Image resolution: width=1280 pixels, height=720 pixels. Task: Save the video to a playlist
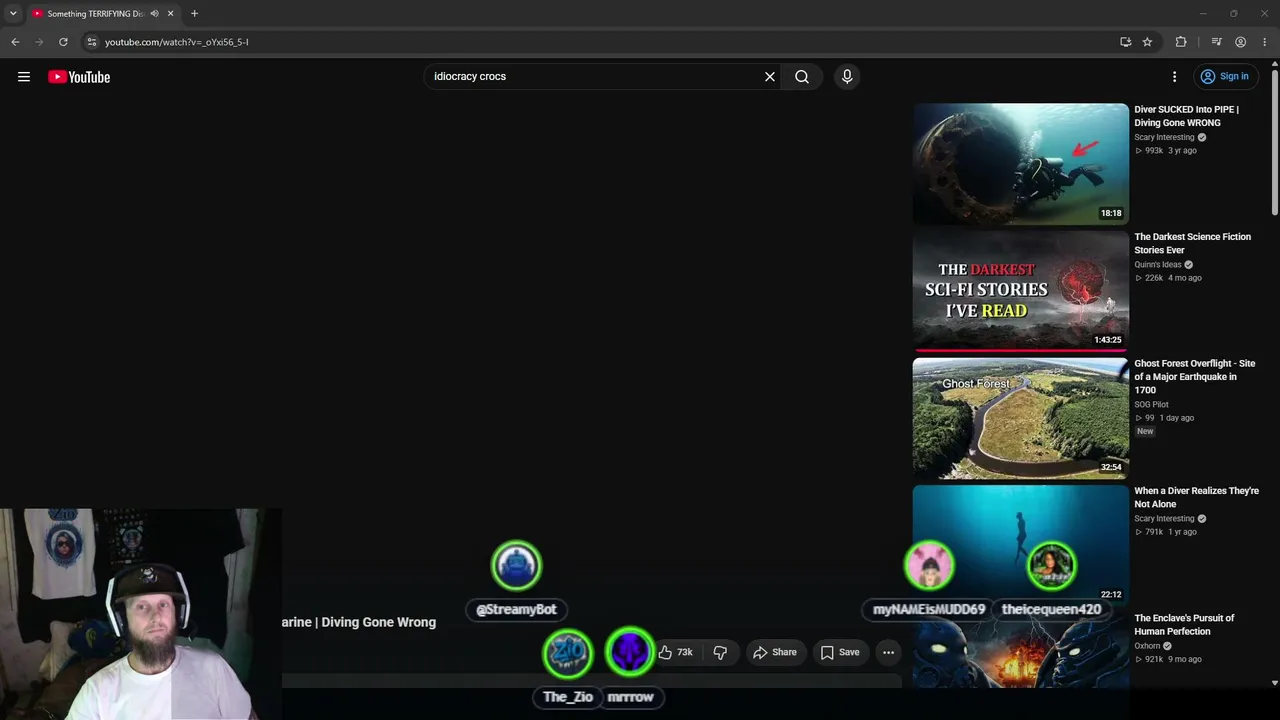click(840, 652)
